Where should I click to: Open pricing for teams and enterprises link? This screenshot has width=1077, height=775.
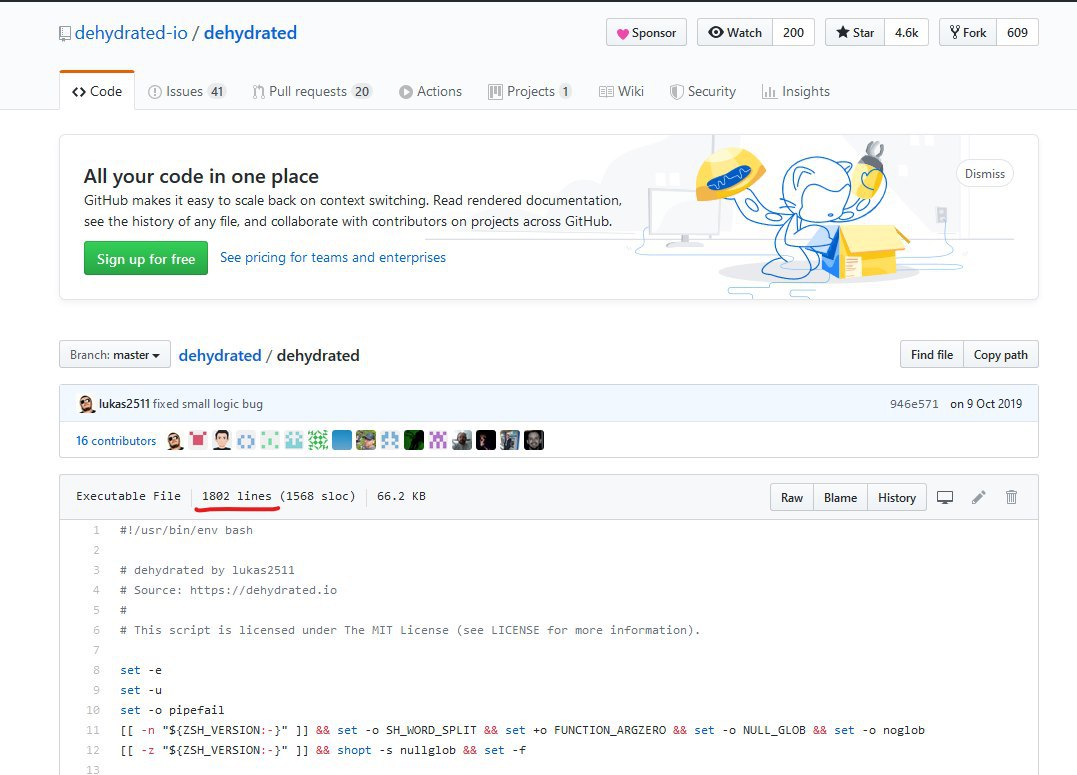332,257
